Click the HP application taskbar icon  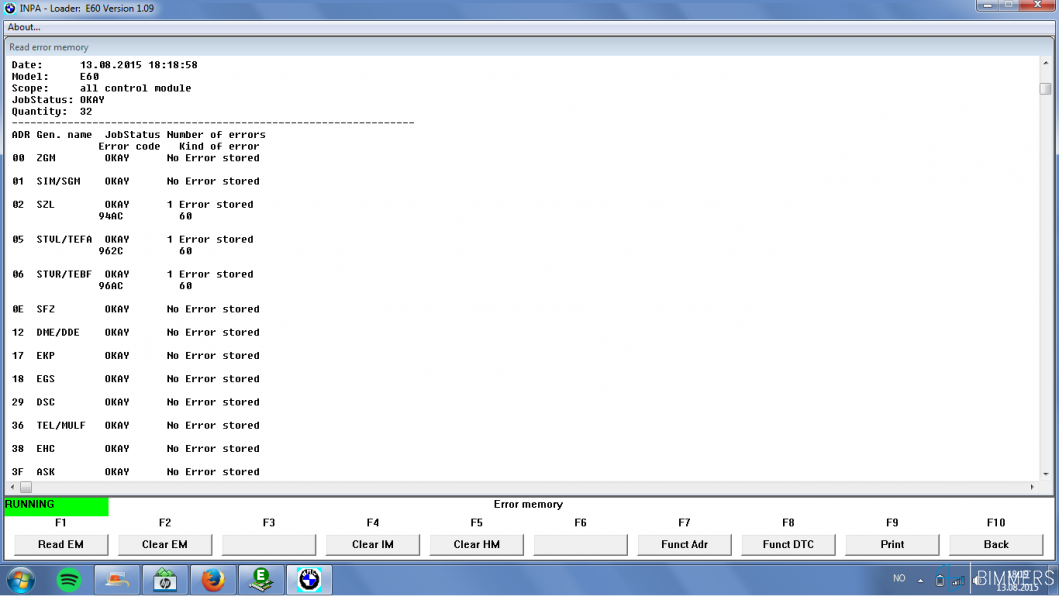(x=165, y=580)
